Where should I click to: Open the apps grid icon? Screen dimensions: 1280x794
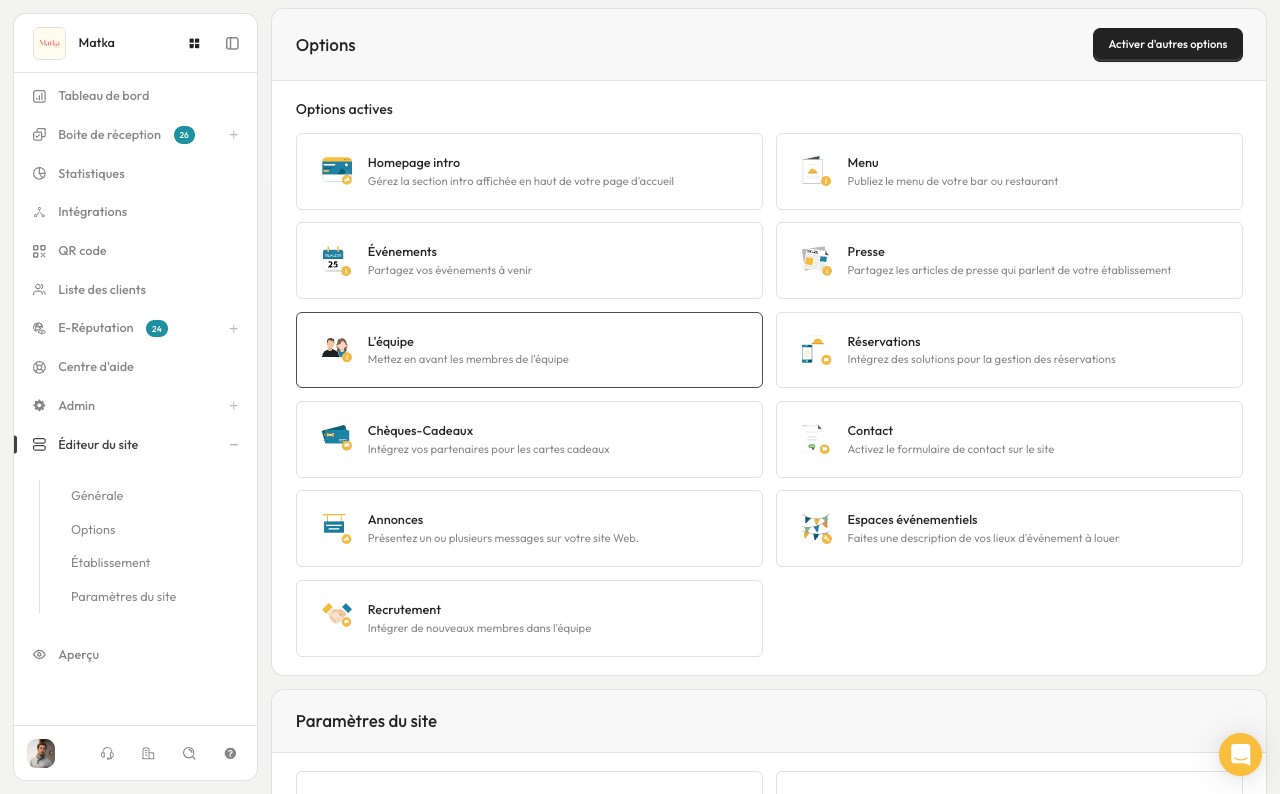pyautogui.click(x=195, y=43)
